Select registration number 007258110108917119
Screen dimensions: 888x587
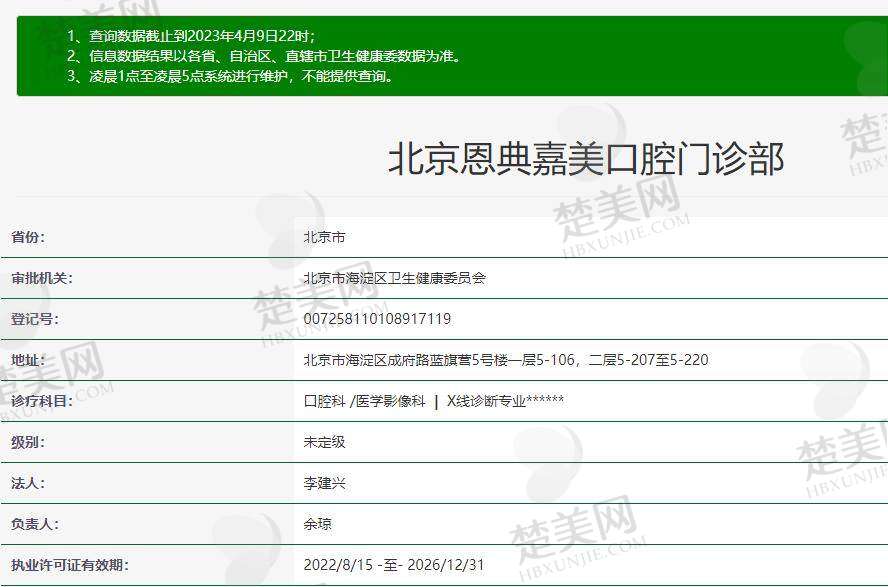point(377,319)
